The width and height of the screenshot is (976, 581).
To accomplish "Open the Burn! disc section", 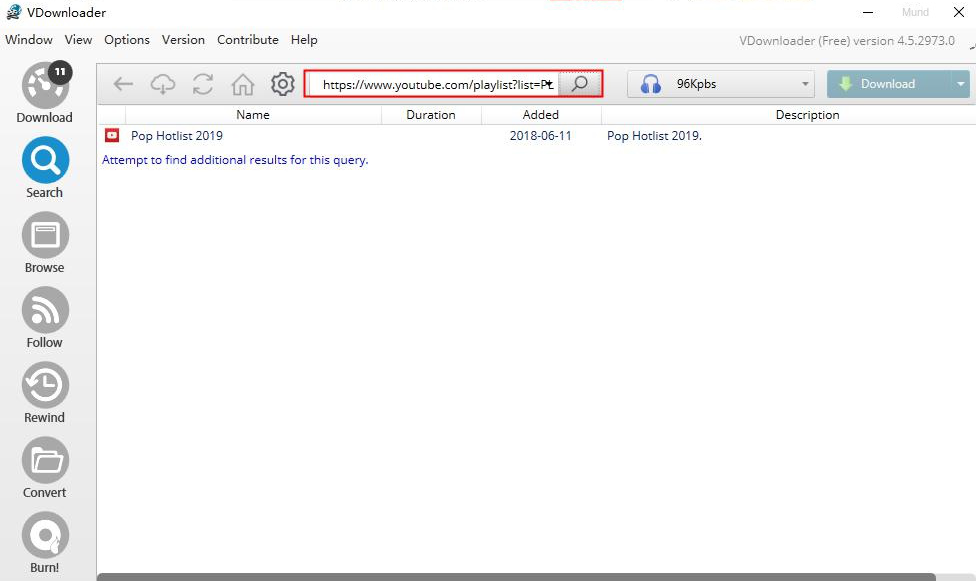I will tap(45, 542).
